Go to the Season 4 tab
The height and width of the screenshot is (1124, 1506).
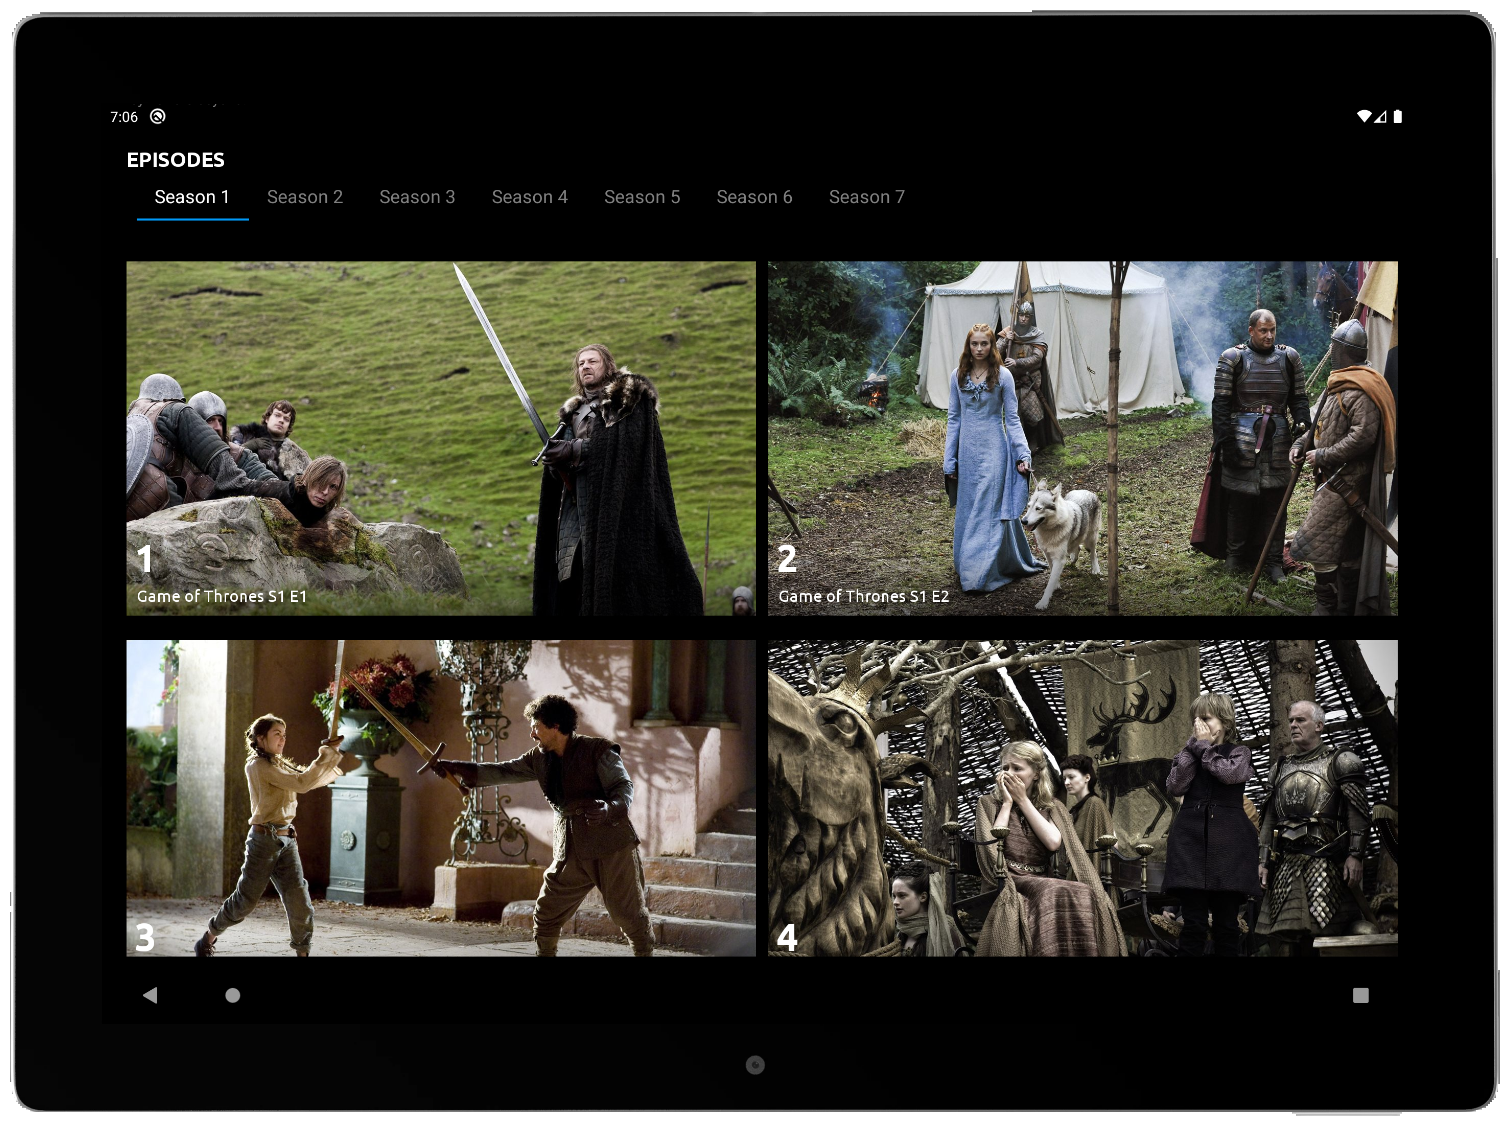530,197
